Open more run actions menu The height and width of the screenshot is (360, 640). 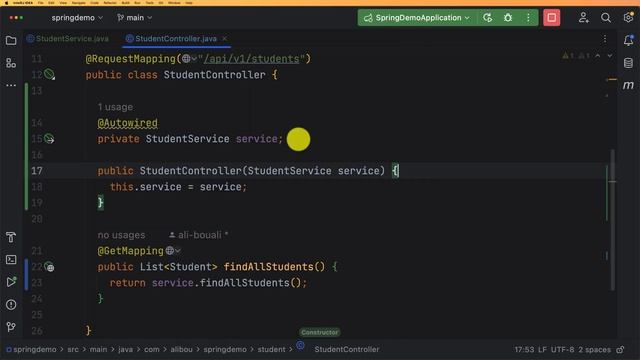click(x=528, y=18)
